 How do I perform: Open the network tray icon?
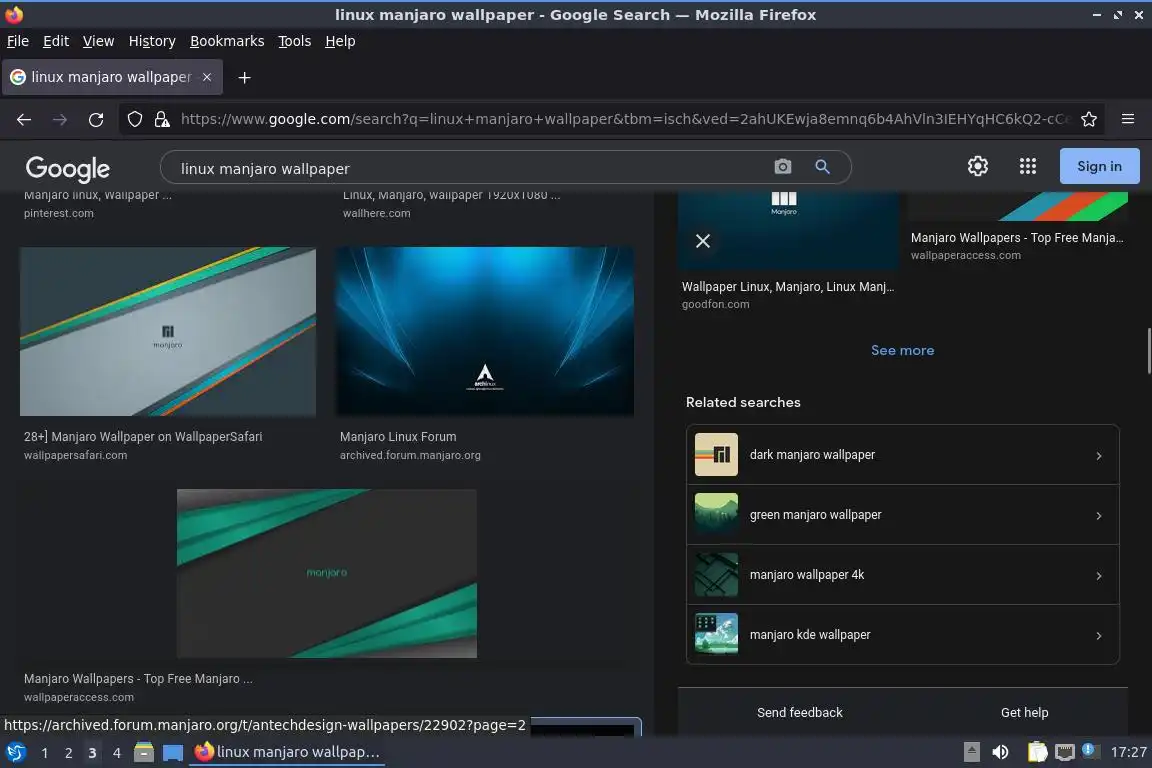coord(1065,752)
